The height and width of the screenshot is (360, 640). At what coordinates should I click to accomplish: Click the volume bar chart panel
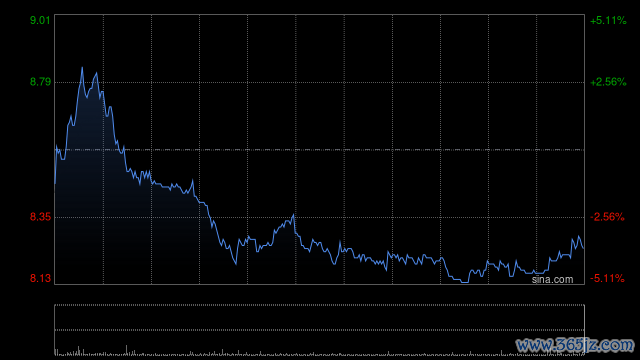coord(320,330)
